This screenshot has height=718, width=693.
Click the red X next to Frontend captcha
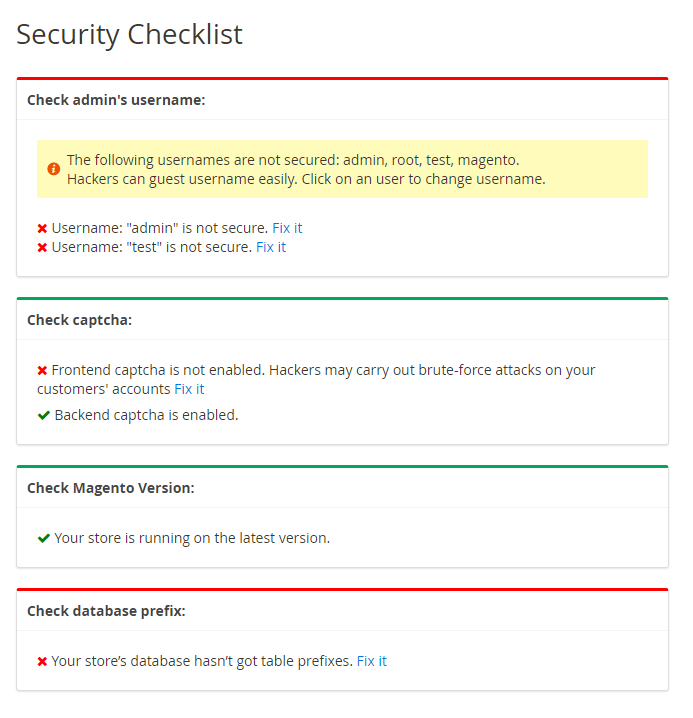pyautogui.click(x=42, y=371)
